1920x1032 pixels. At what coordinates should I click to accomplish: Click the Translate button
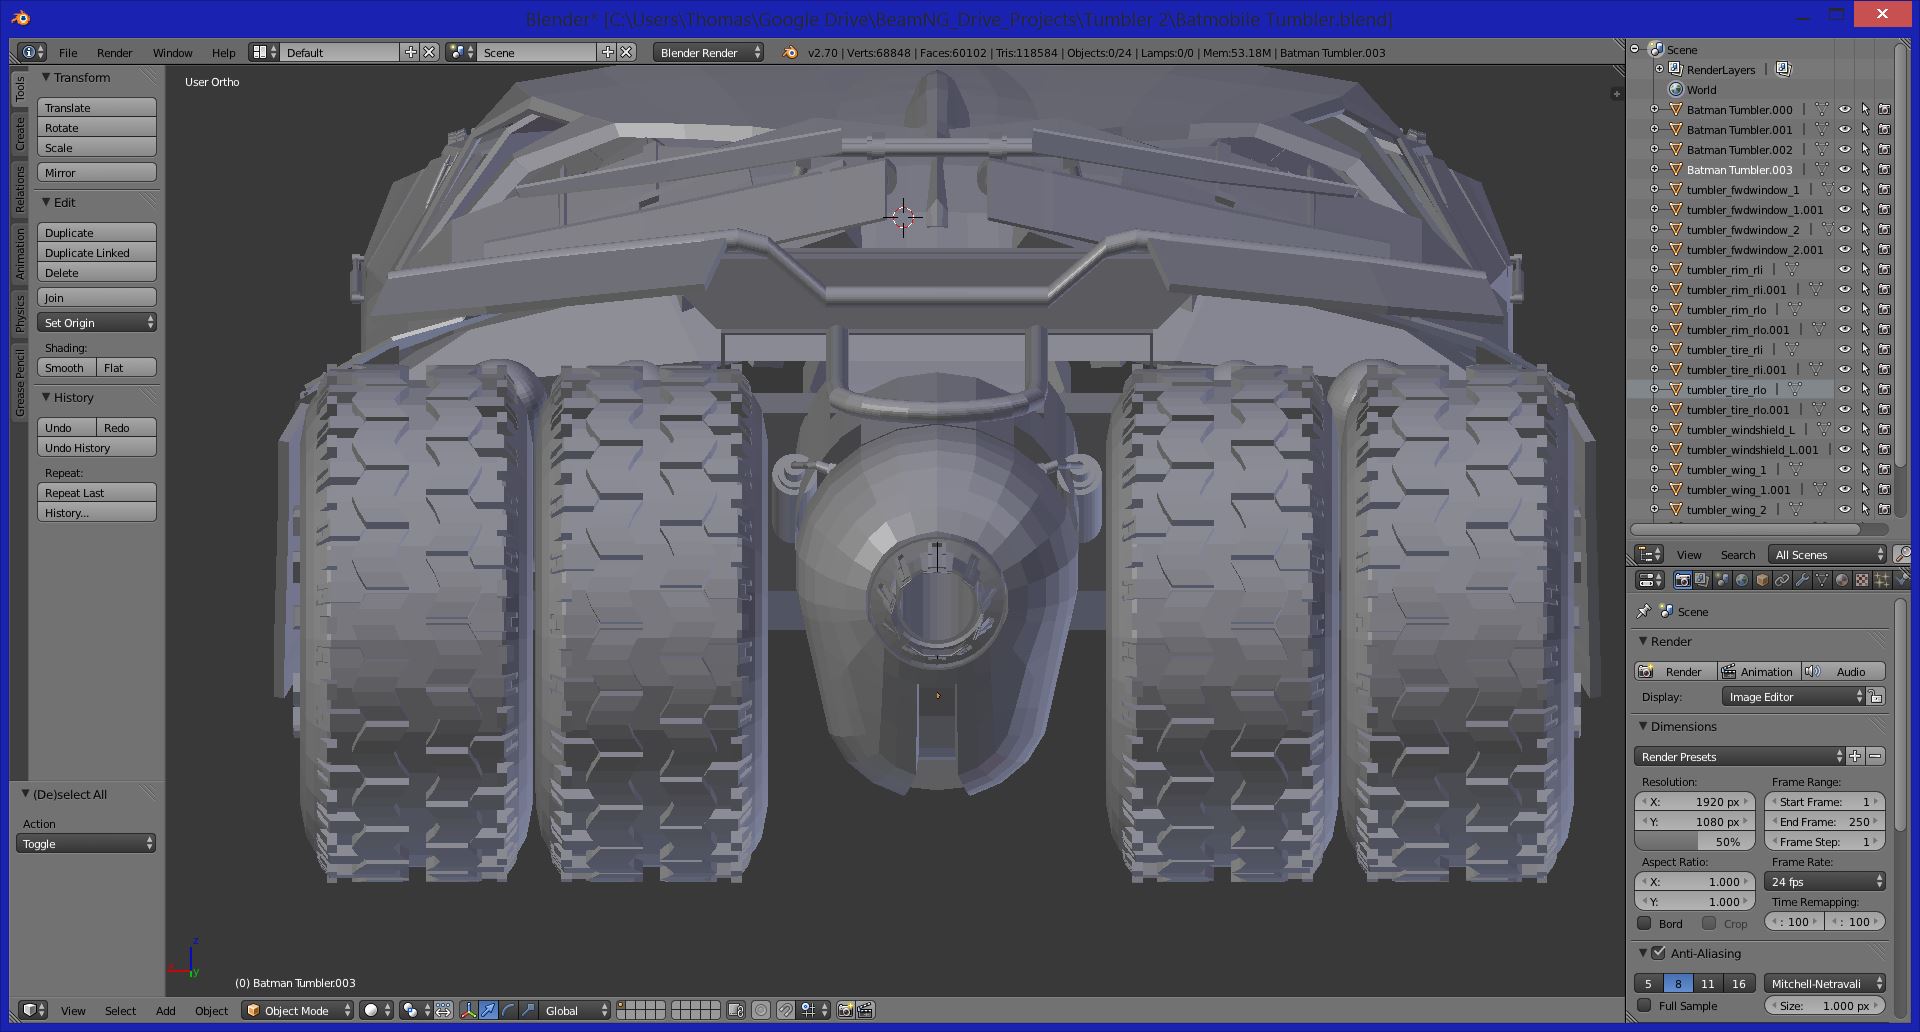pos(97,107)
